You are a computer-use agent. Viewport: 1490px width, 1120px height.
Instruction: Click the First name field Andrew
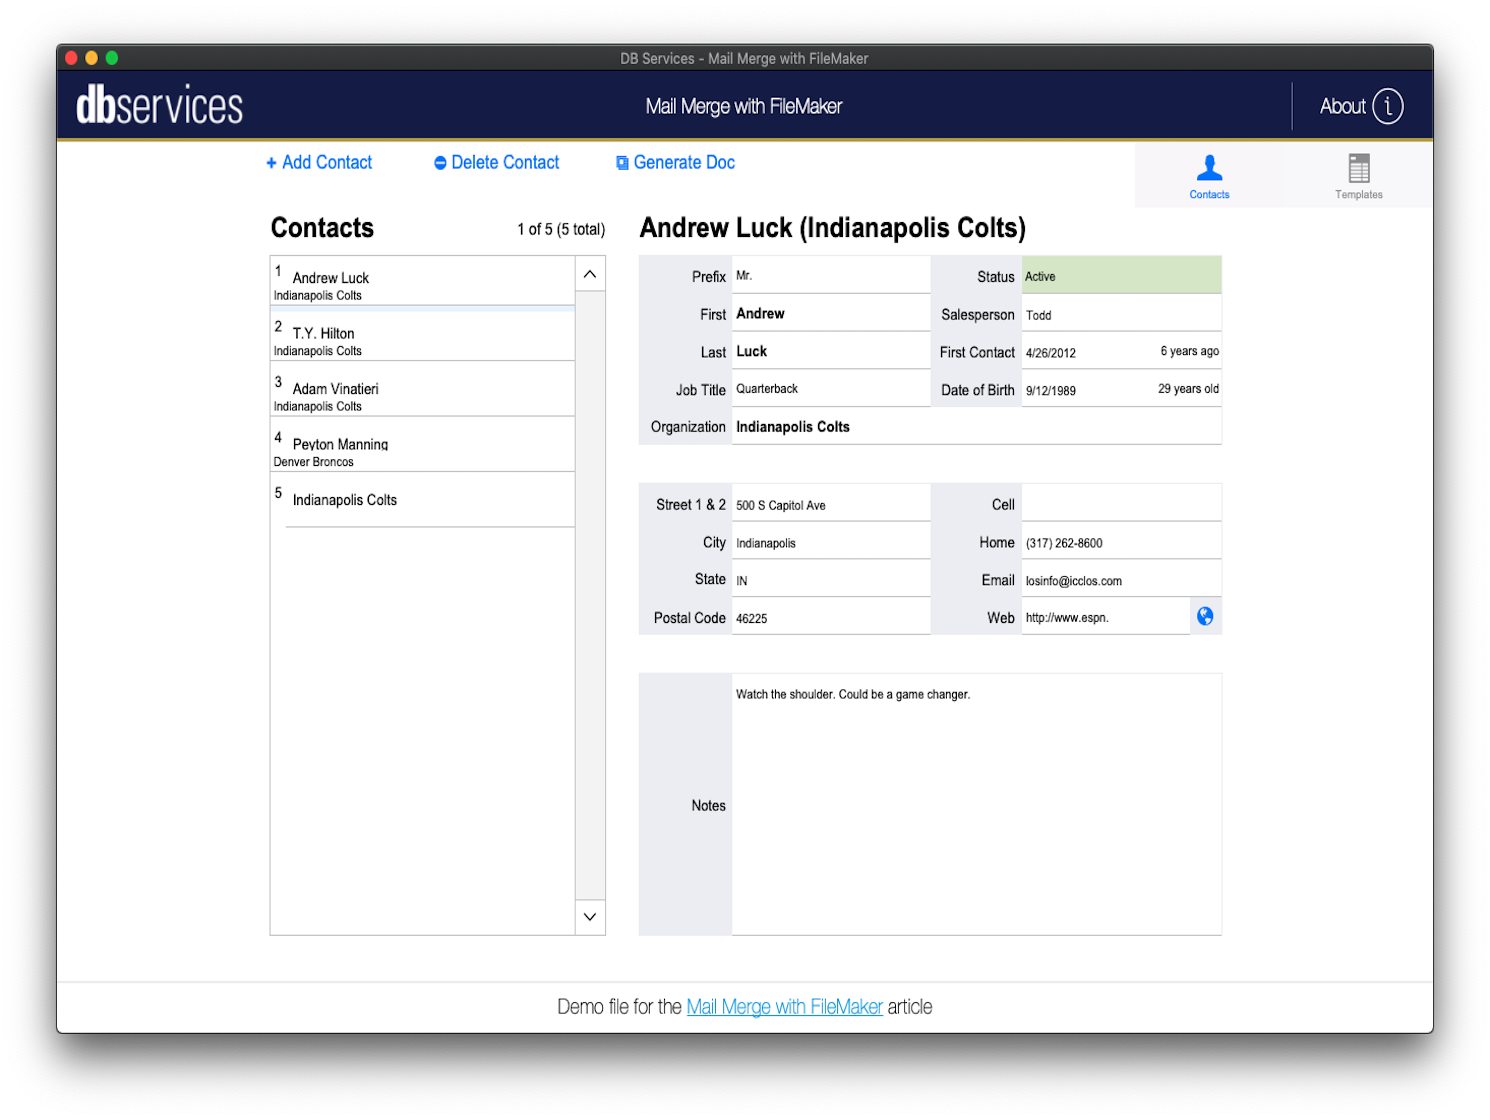tap(831, 314)
